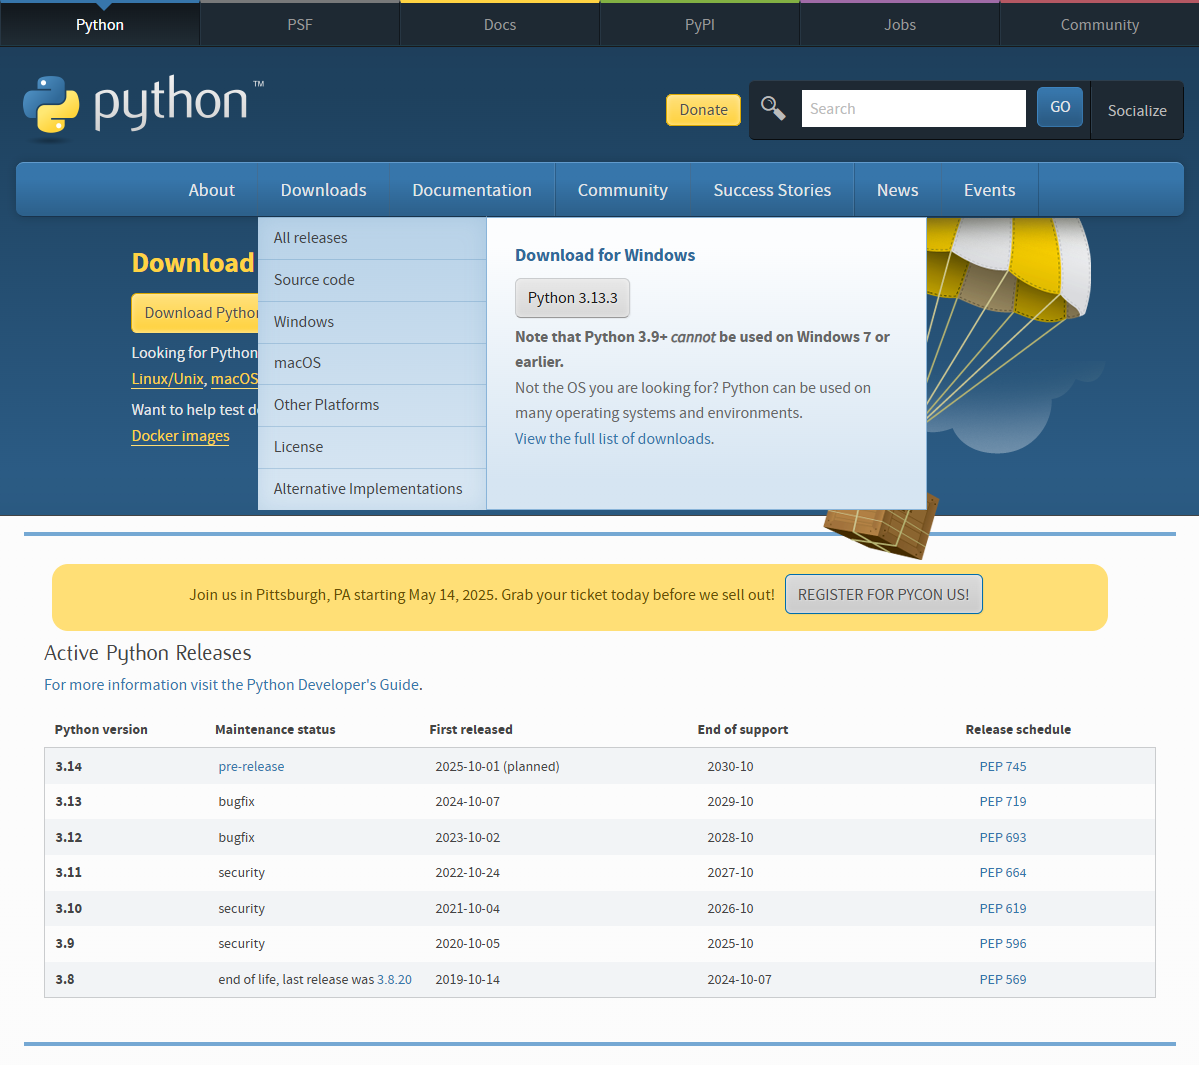Open the Downloads navigation menu

323,190
